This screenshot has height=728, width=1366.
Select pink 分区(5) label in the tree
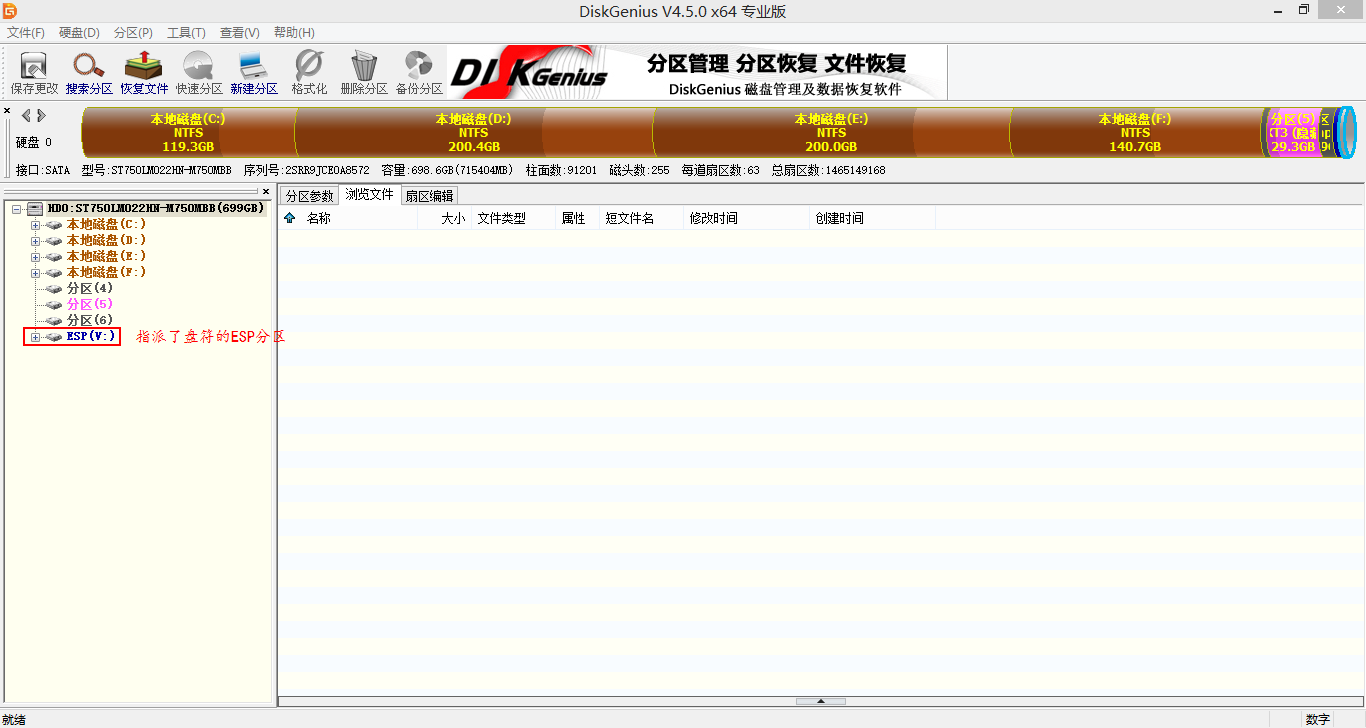pos(90,305)
